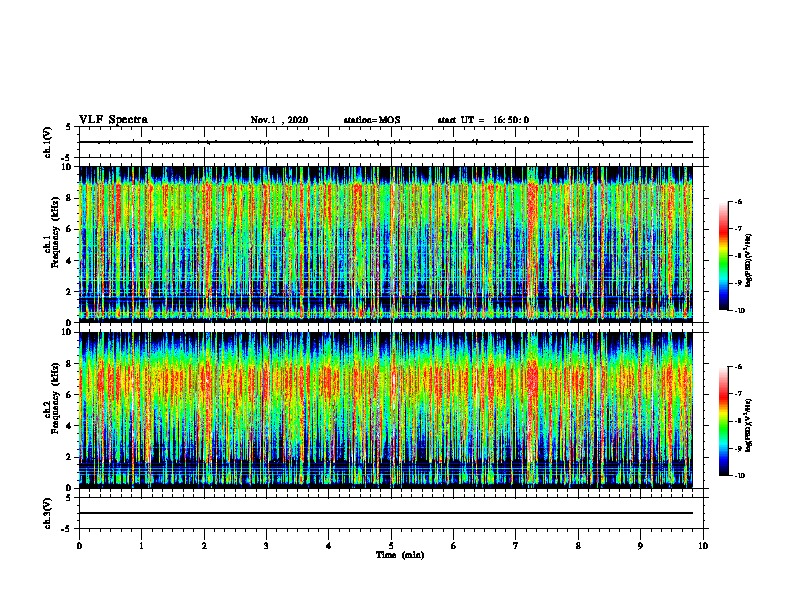This screenshot has height=612, width=792.
Task: Click the ch.1 voltage waveform trace
Action: [386, 142]
